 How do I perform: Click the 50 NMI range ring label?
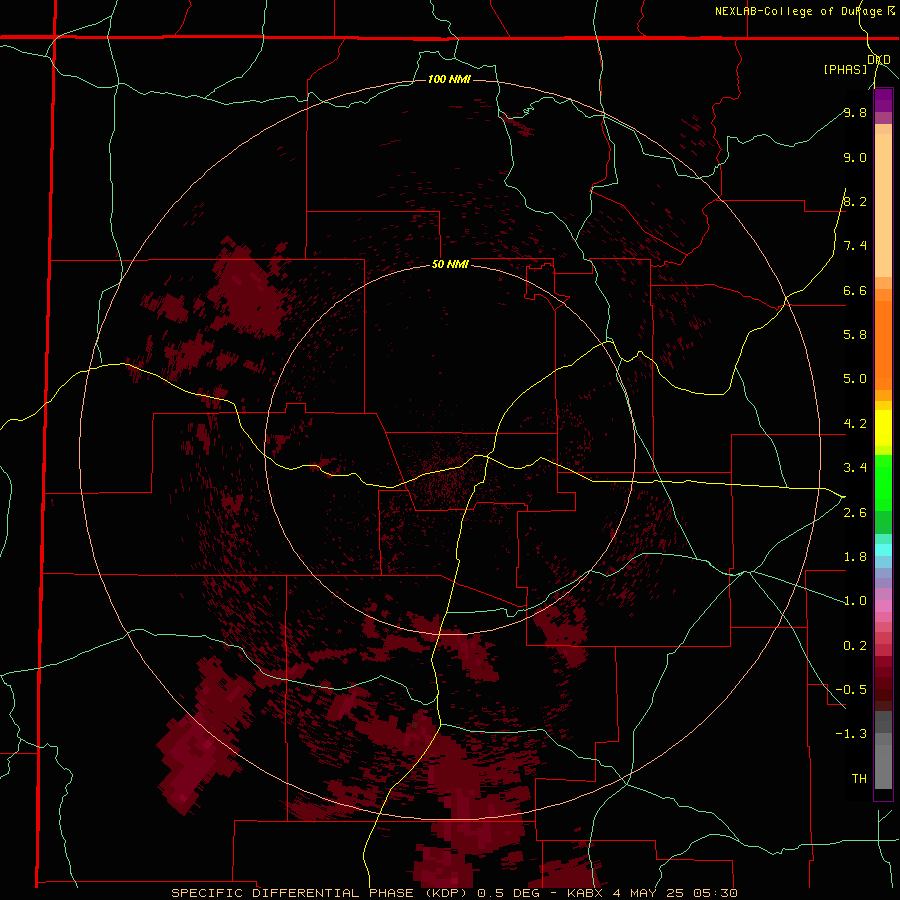450,264
